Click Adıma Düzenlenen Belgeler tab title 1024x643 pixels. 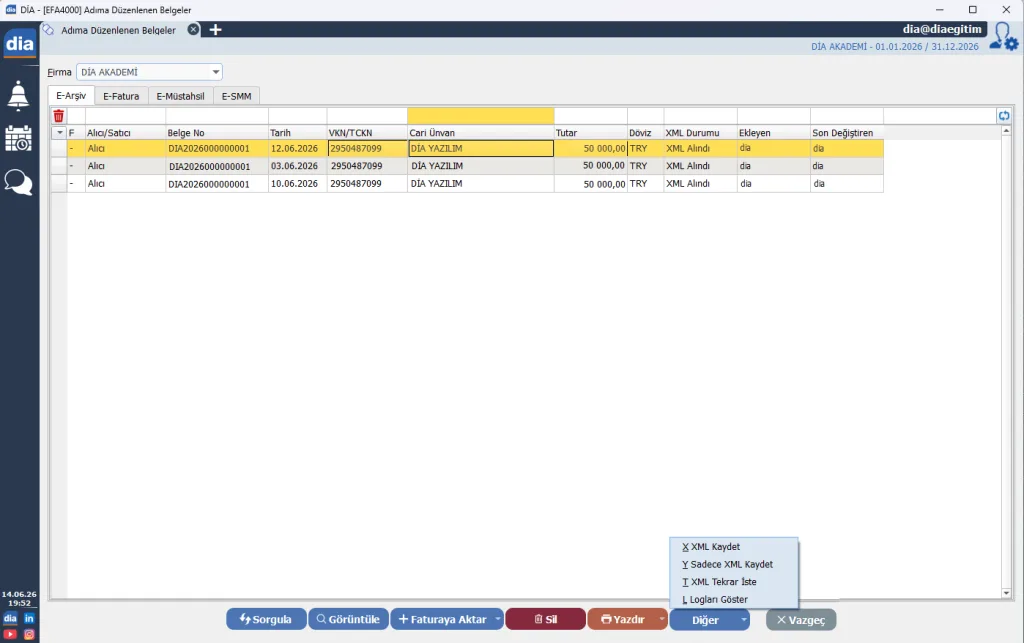(118, 30)
